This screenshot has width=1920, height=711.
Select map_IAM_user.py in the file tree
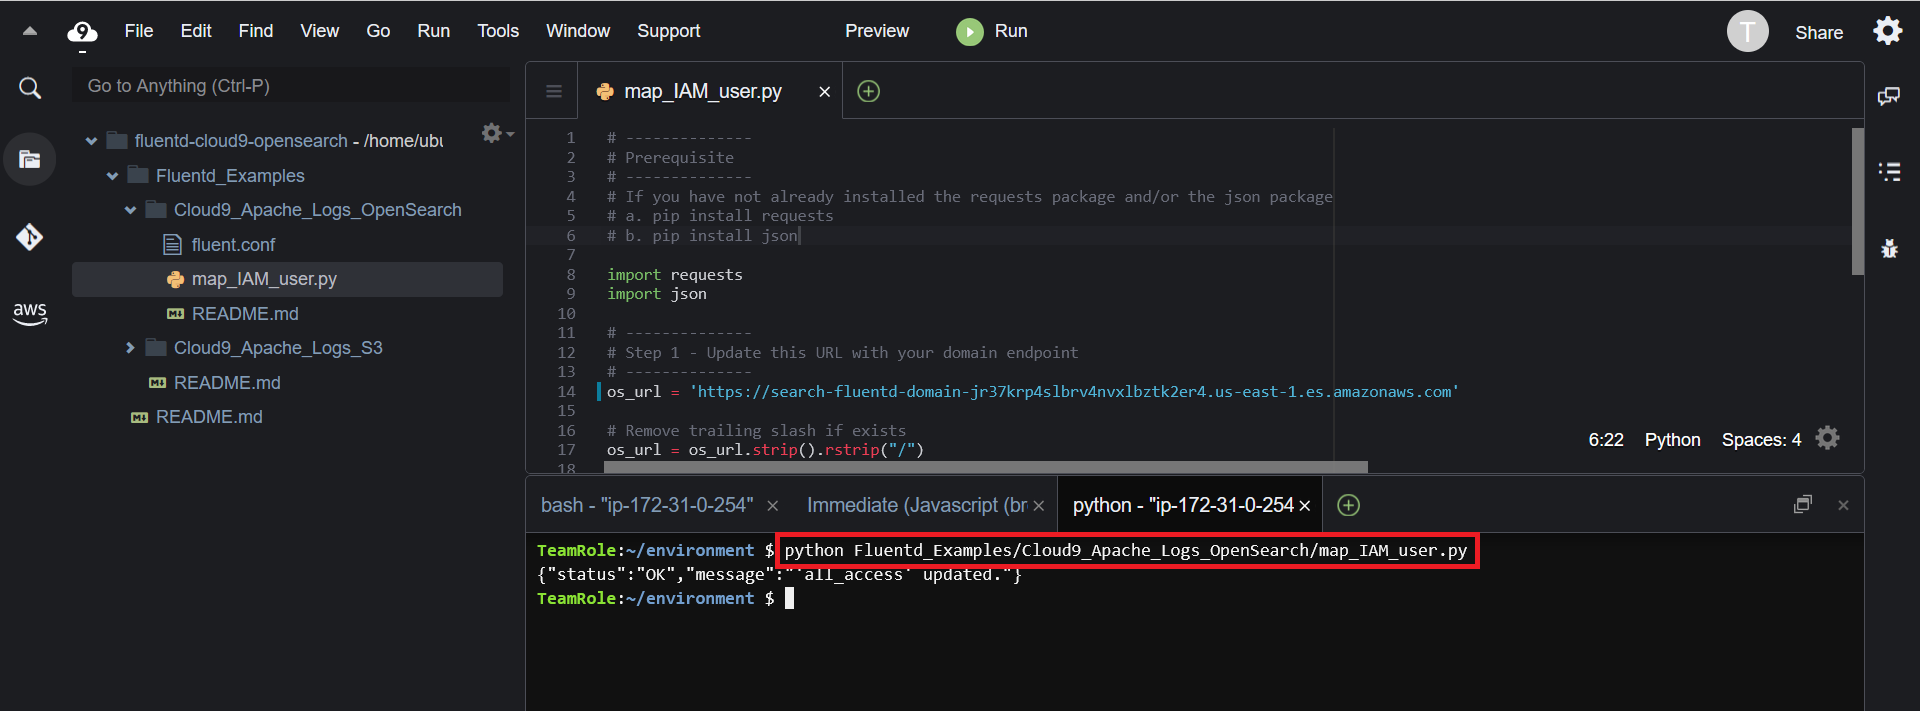click(x=264, y=279)
